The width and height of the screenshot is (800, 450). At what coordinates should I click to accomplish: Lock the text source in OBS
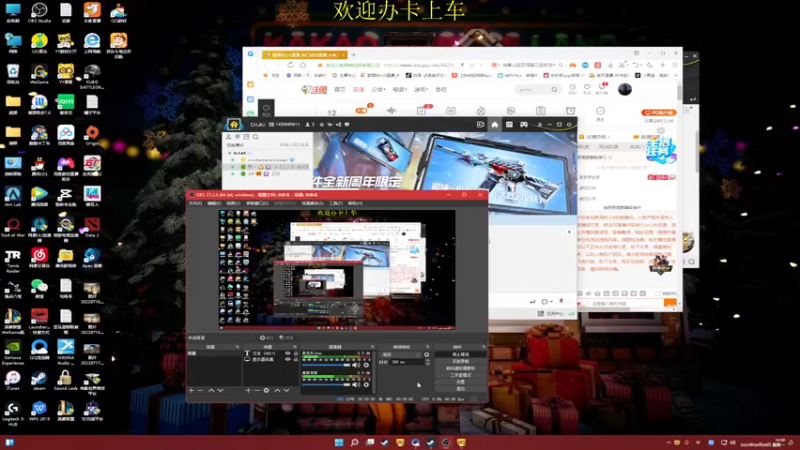point(296,354)
